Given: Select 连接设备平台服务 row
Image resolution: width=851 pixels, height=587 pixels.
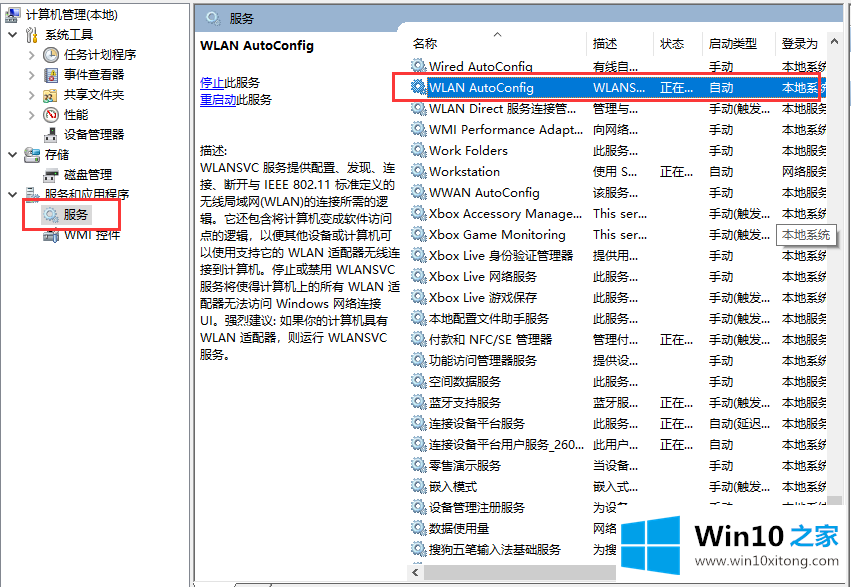Looking at the screenshot, I should 618,424.
